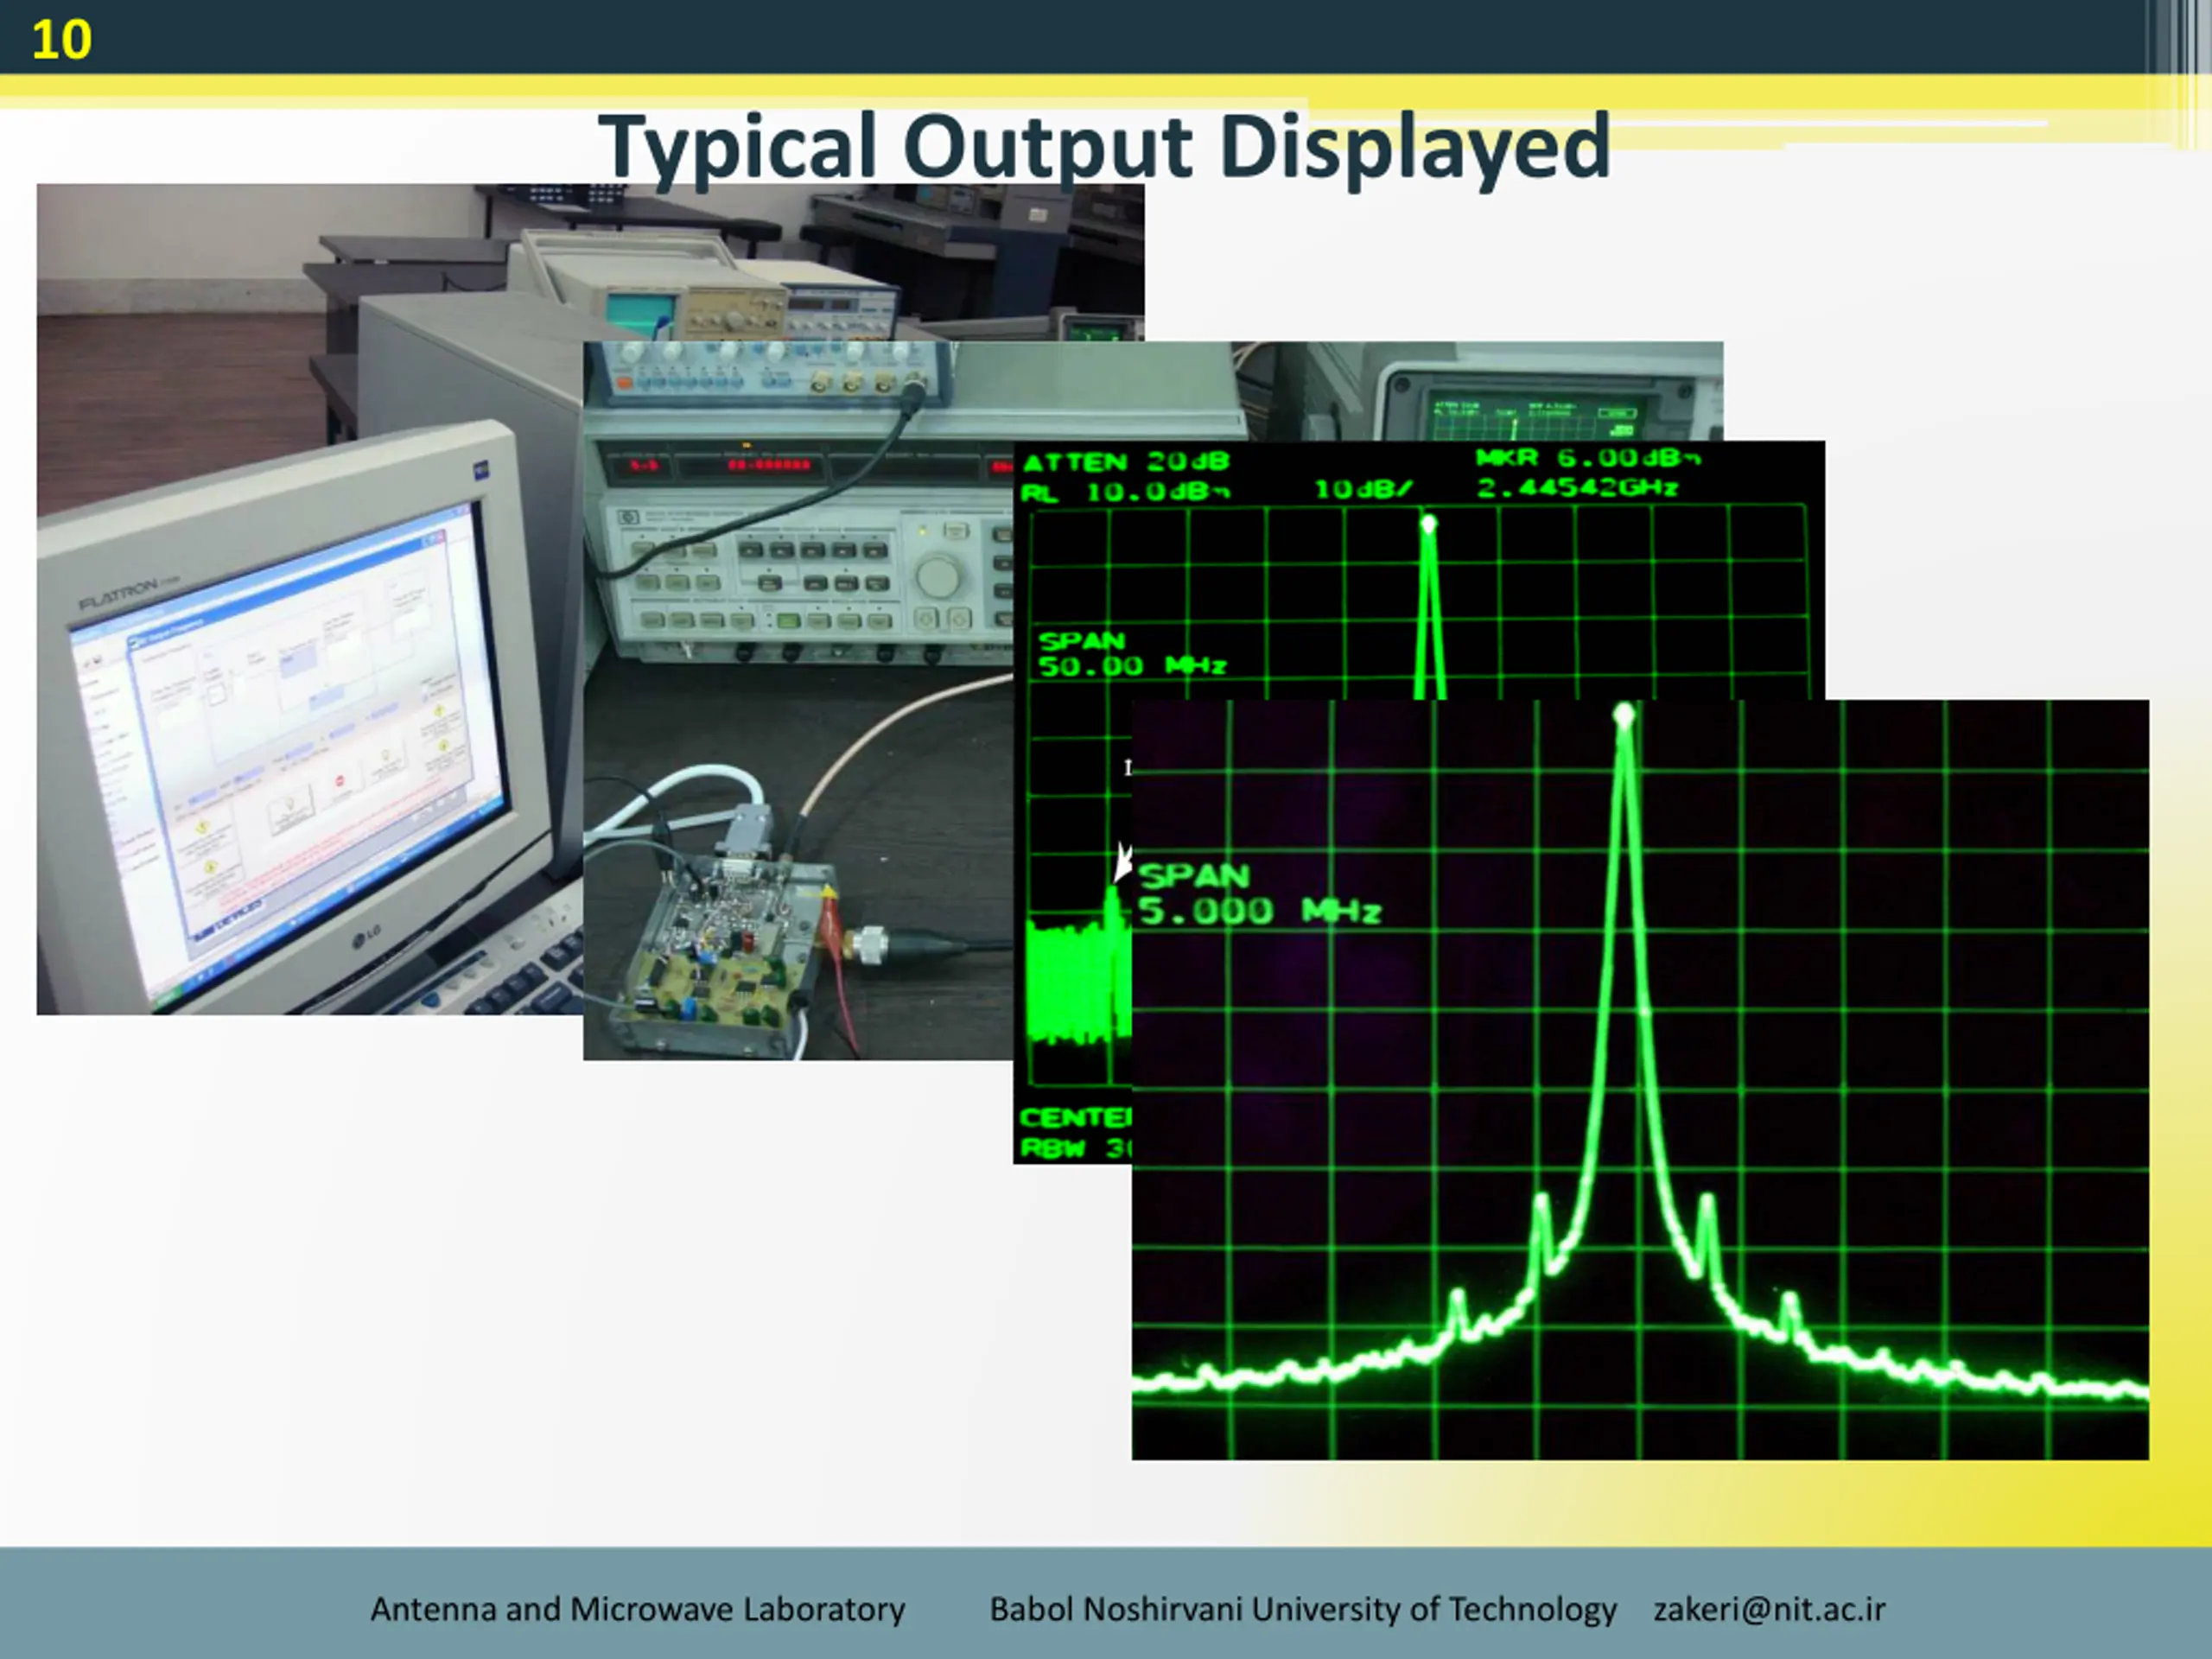This screenshot has height=1659, width=2212.
Task: Click the MKR 6.00dBm marker readout
Action: pyautogui.click(x=1587, y=458)
